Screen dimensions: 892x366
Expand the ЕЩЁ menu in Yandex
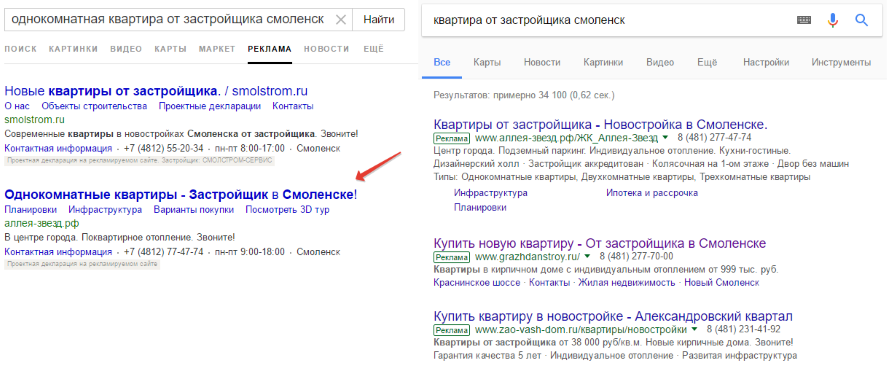373,49
